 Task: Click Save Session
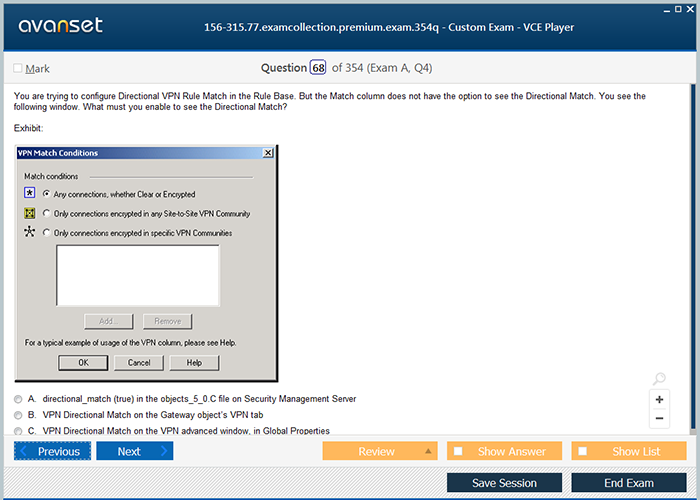coord(504,483)
